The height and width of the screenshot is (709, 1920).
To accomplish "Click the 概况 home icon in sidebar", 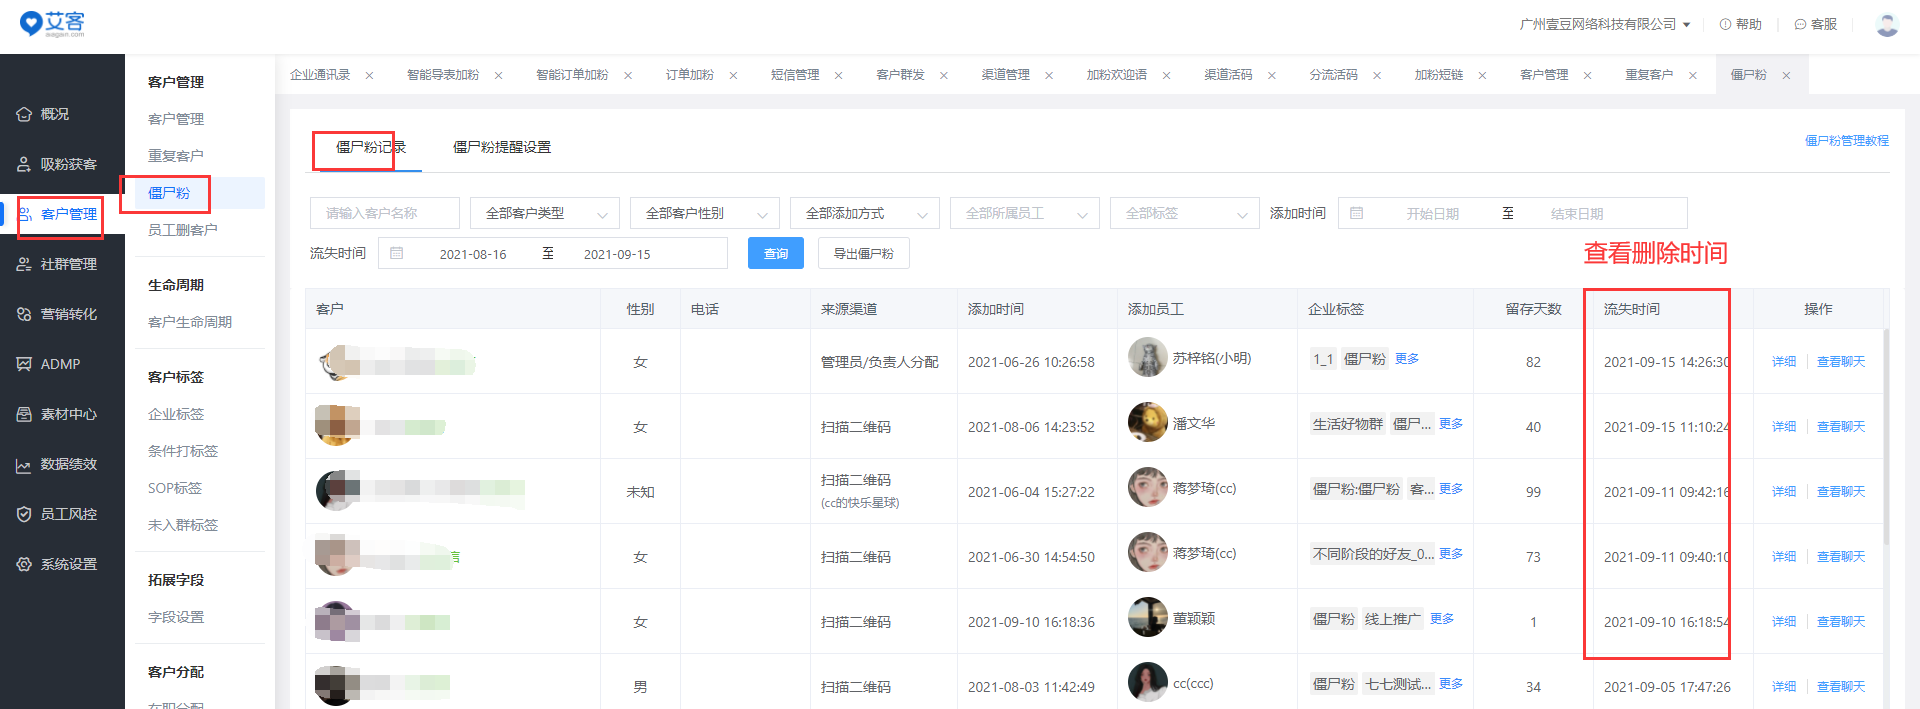I will pyautogui.click(x=24, y=114).
